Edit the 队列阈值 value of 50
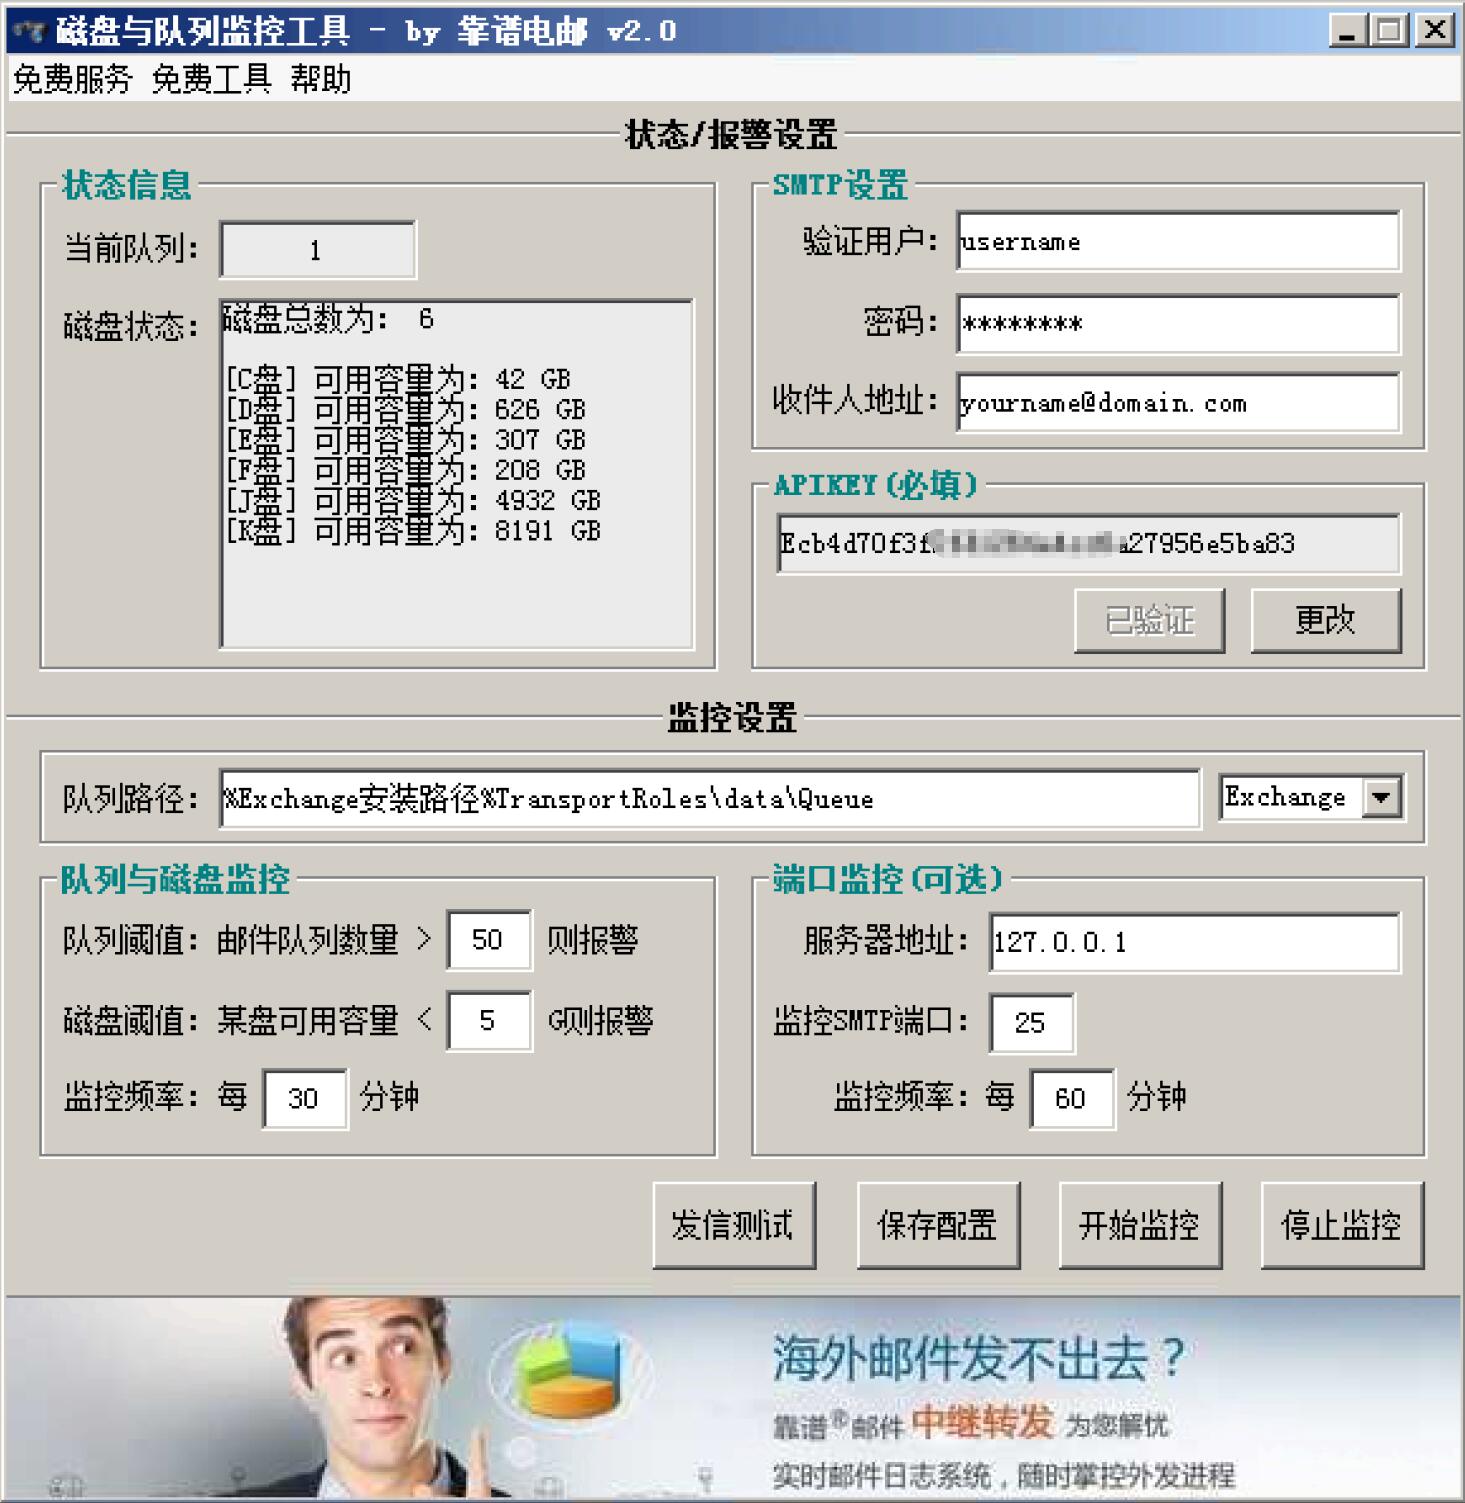This screenshot has height=1503, width=1465. [x=488, y=940]
